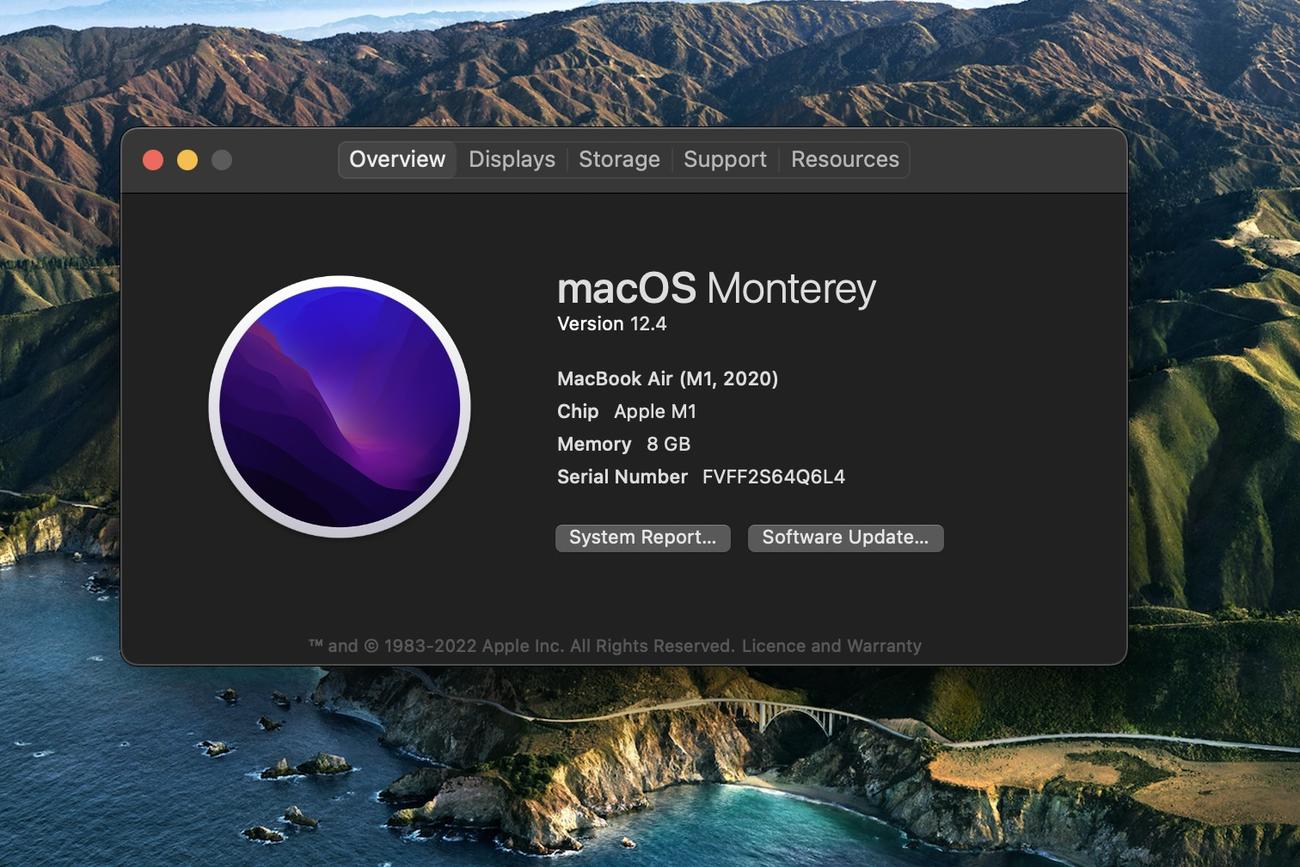This screenshot has height=867, width=1300.
Task: Click the Software Update button
Action: [846, 538]
